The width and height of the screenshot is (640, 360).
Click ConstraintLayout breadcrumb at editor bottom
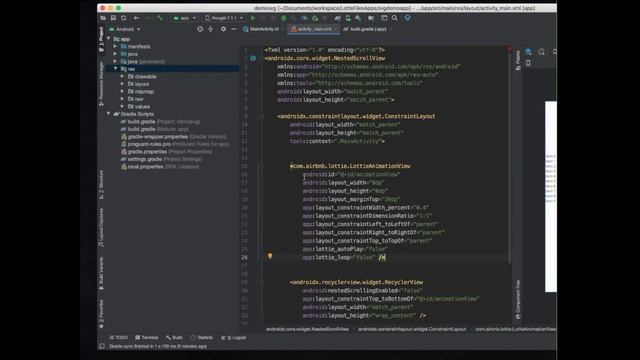point(412,329)
